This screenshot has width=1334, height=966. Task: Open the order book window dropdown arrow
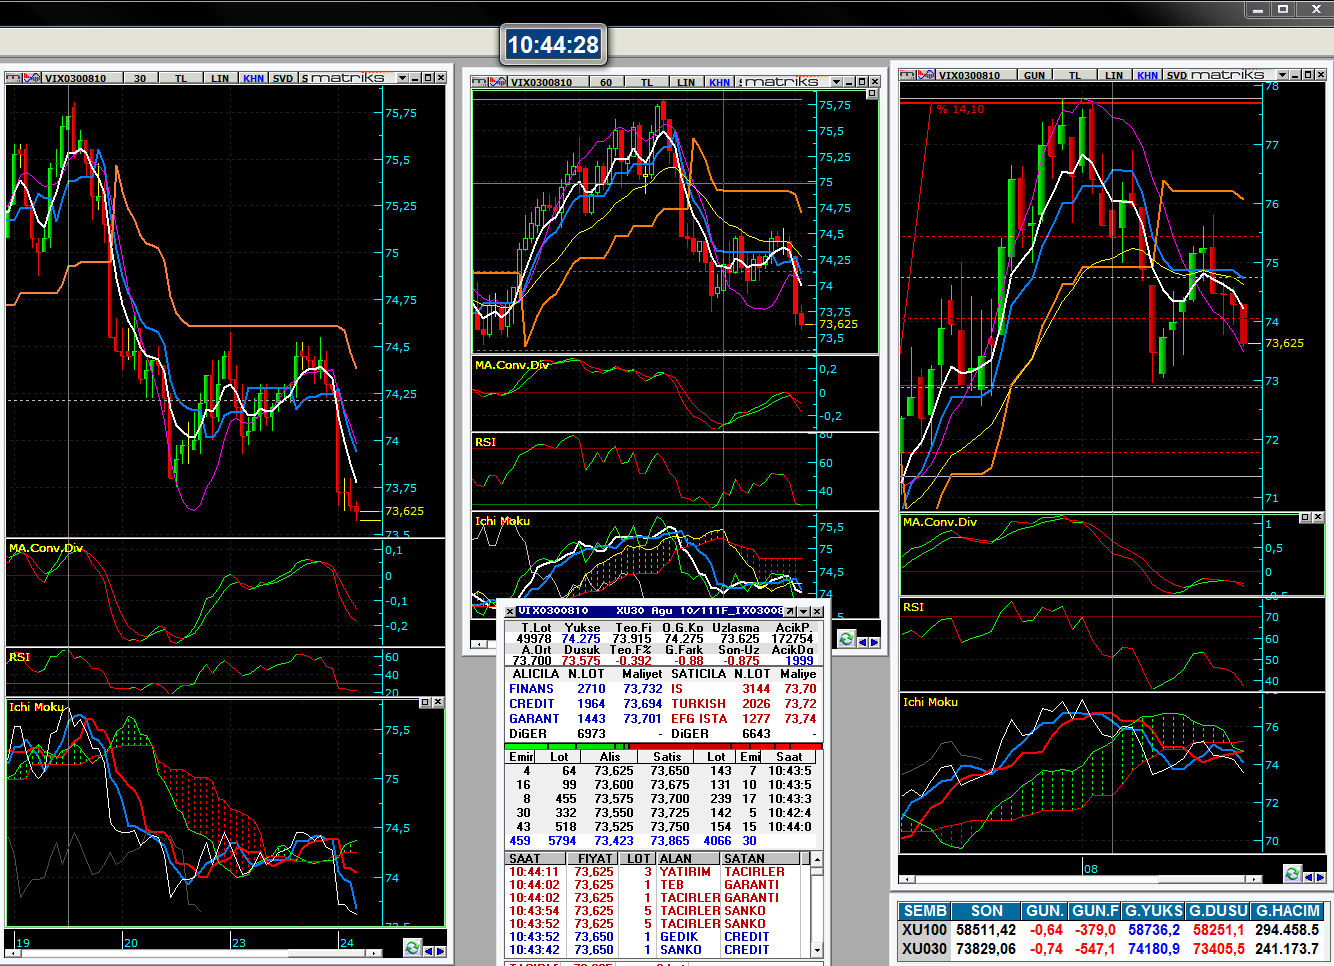803,611
